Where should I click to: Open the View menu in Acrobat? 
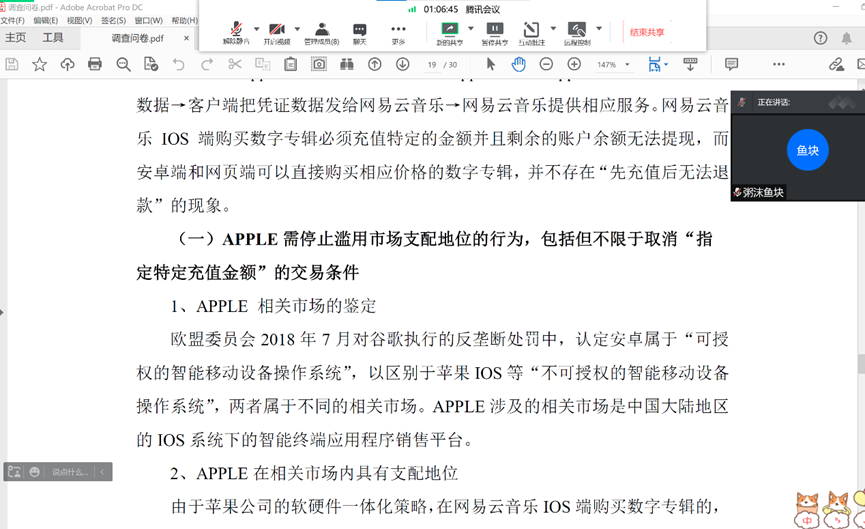point(79,20)
